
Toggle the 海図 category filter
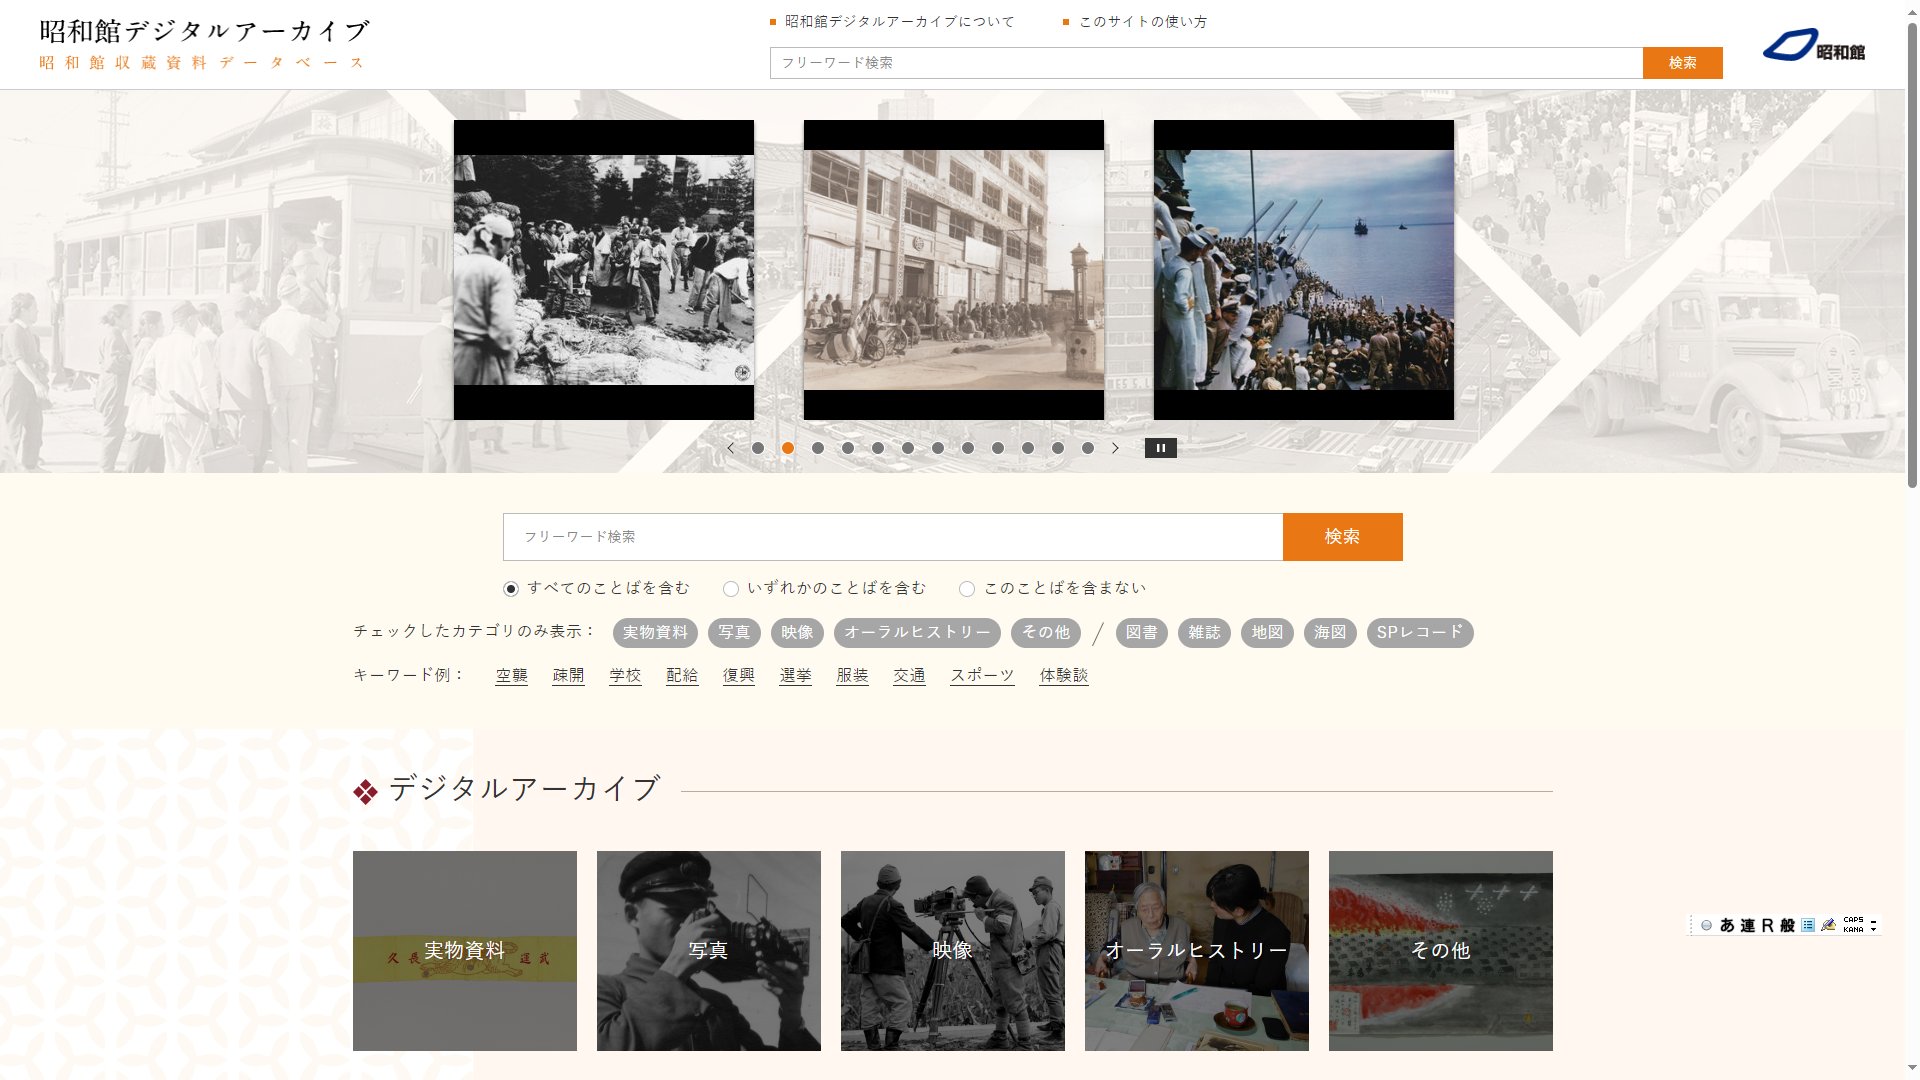click(x=1330, y=633)
